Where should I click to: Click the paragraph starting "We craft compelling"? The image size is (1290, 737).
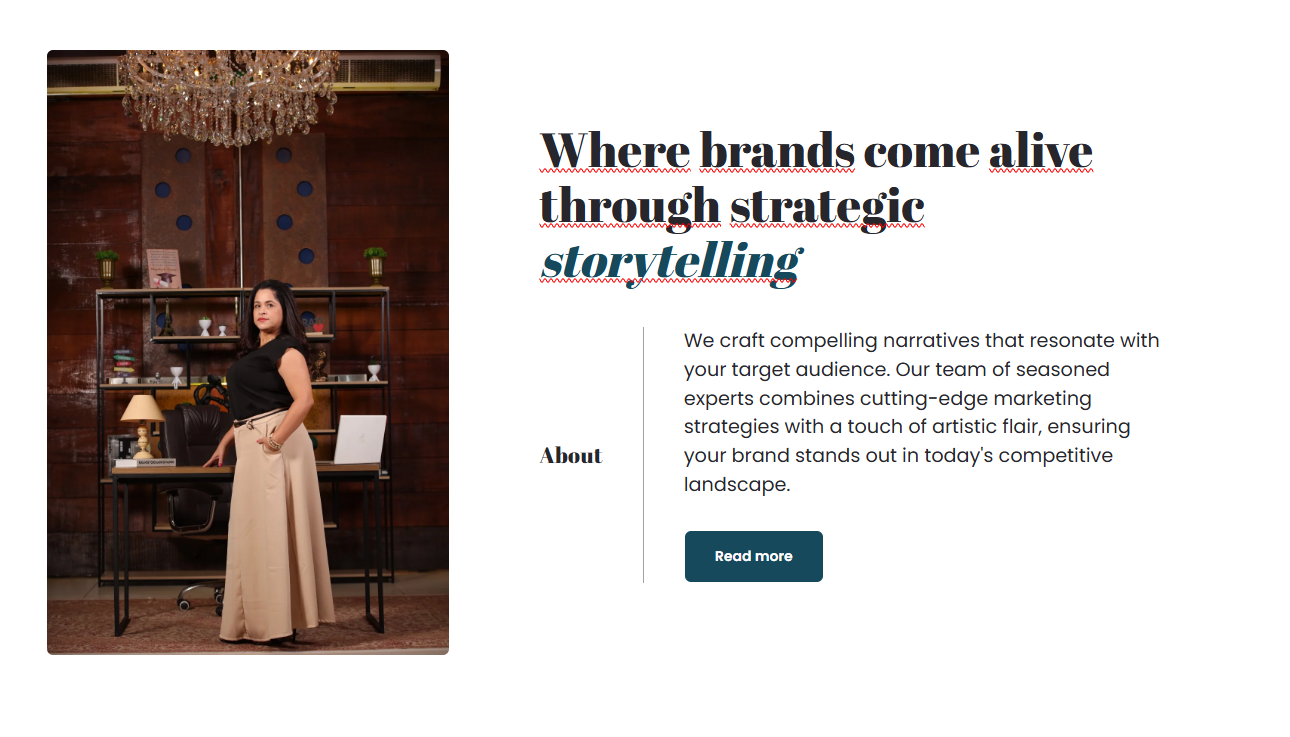(920, 412)
